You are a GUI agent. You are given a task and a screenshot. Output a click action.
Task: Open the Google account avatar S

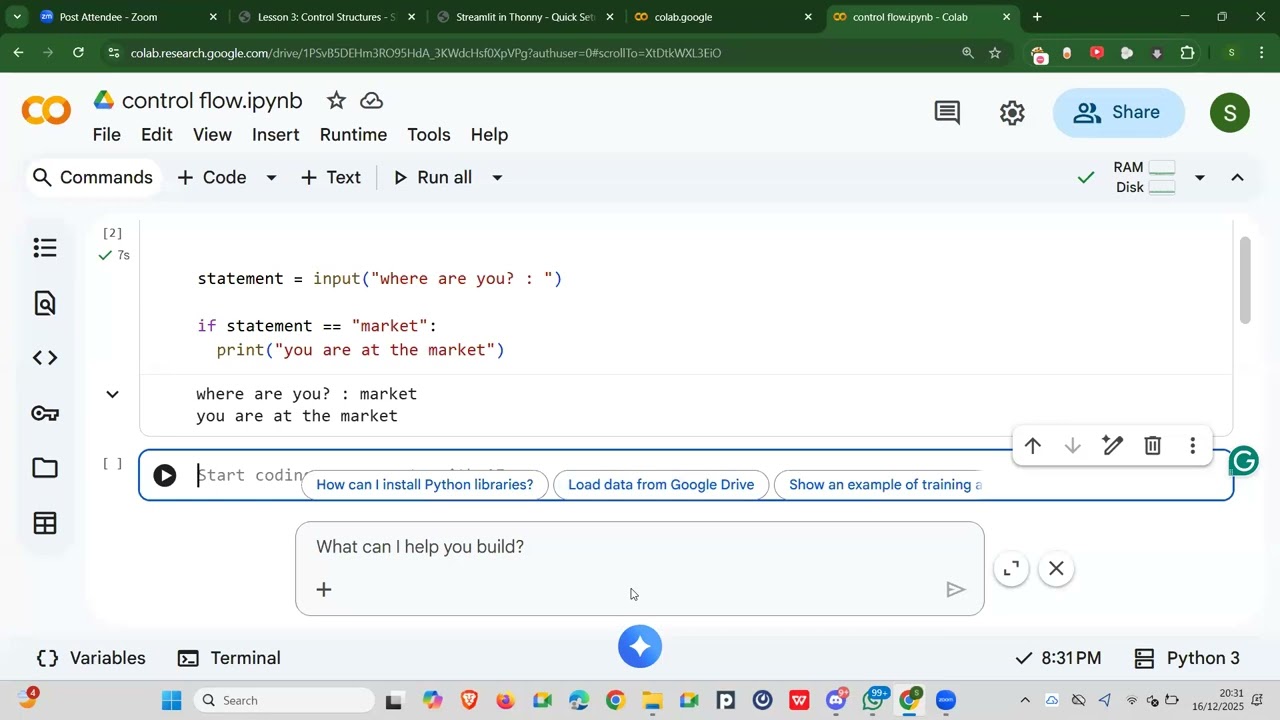(x=1230, y=112)
